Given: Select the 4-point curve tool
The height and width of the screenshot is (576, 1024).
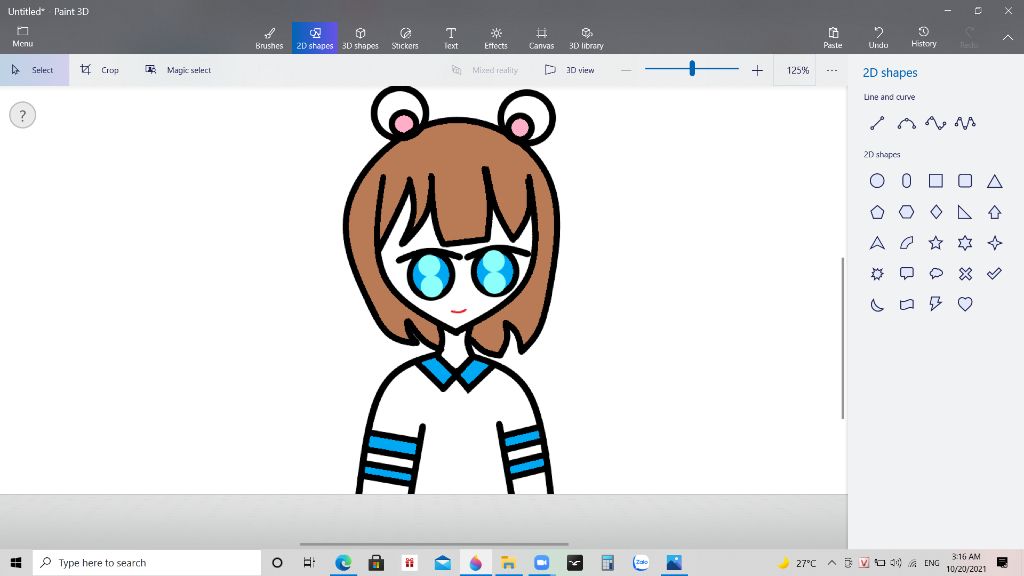Looking at the screenshot, I should click(936, 123).
